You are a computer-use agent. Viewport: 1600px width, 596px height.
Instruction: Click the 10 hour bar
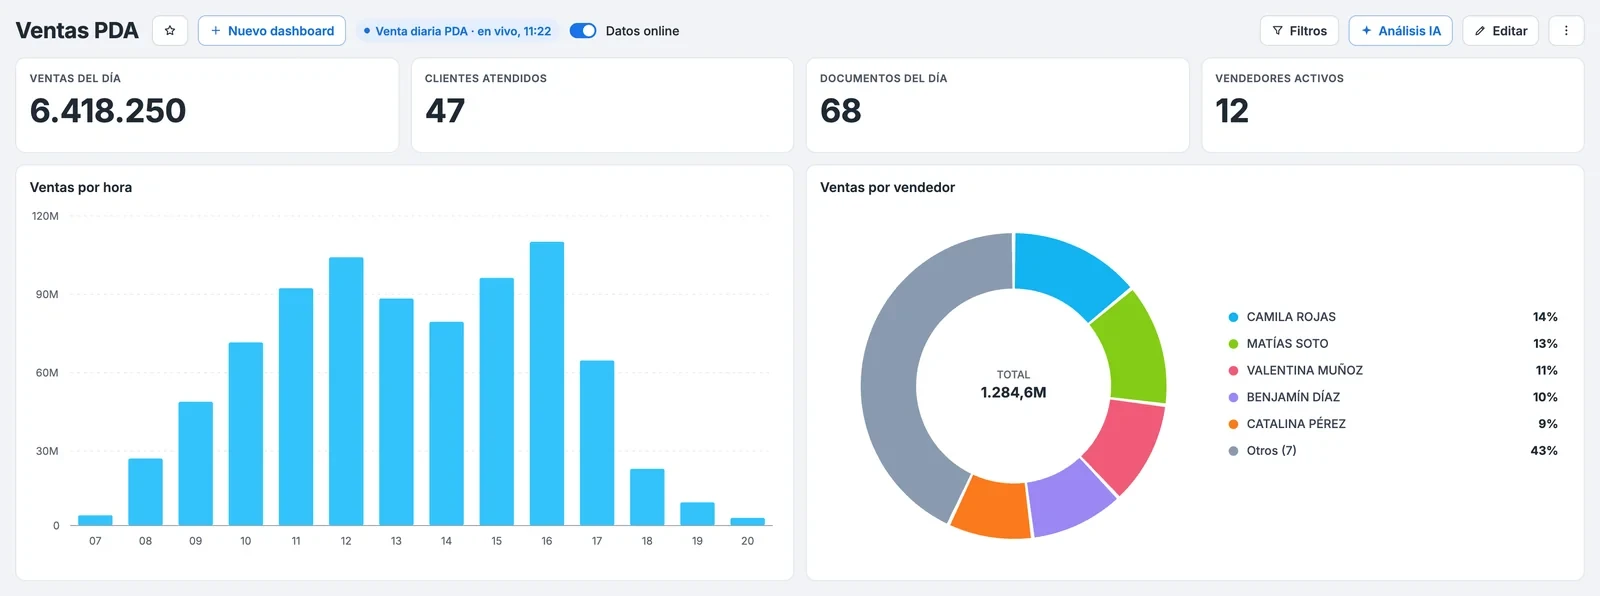(x=246, y=434)
